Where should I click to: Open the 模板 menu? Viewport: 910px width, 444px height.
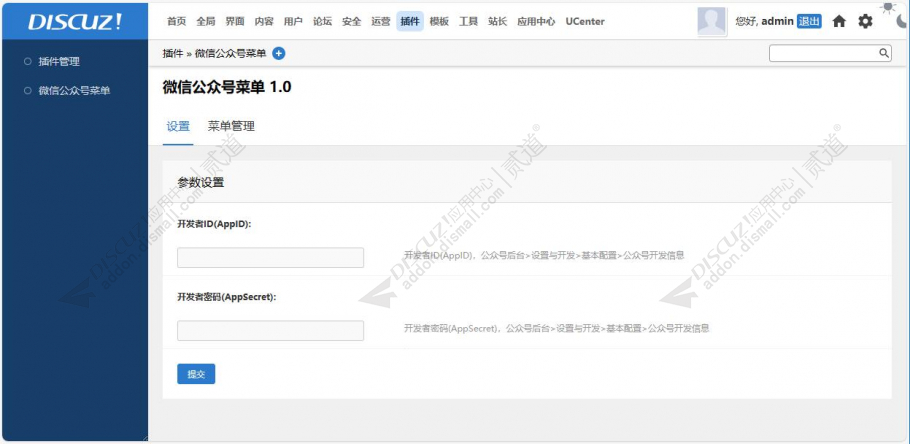[x=439, y=21]
